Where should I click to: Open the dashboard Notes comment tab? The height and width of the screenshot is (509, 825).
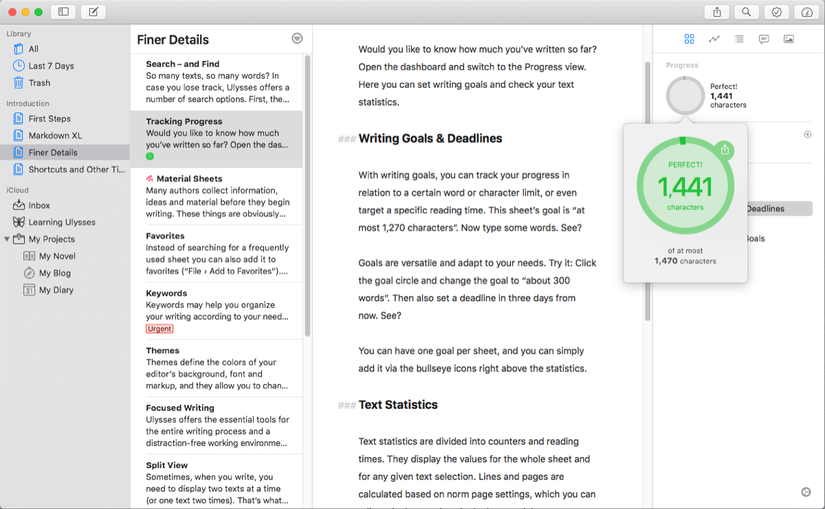pos(764,39)
